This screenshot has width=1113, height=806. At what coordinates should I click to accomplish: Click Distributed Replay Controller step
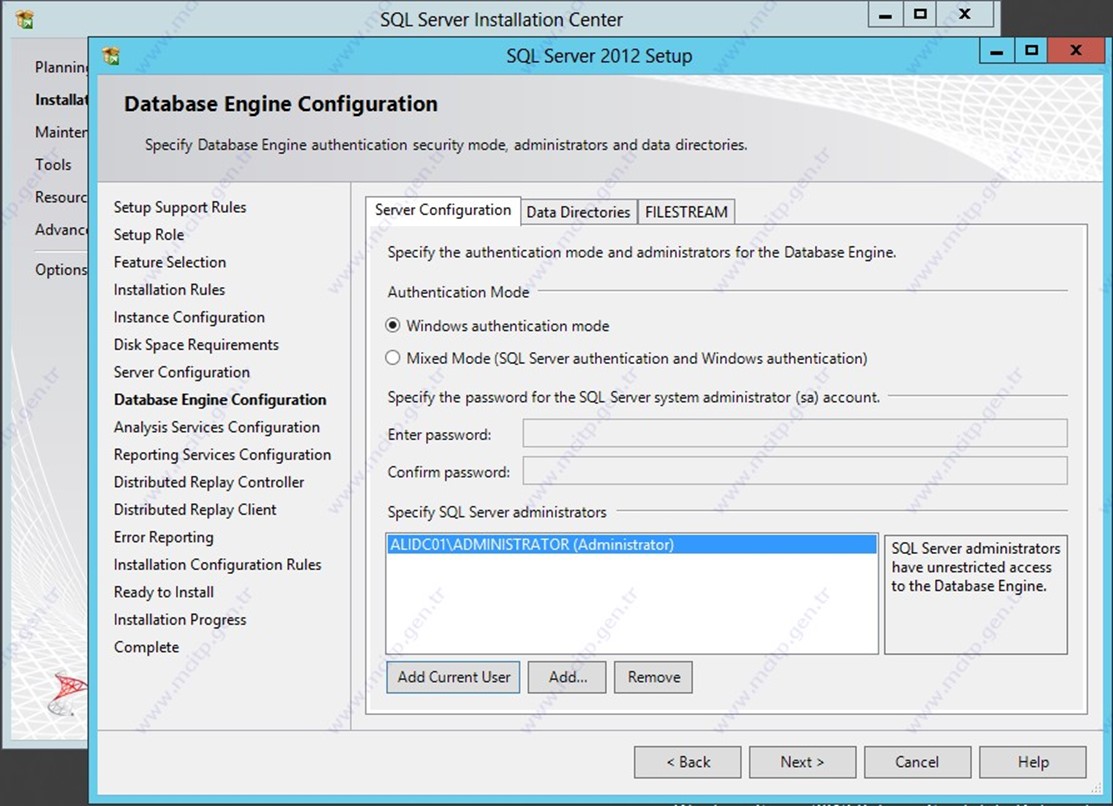click(209, 482)
